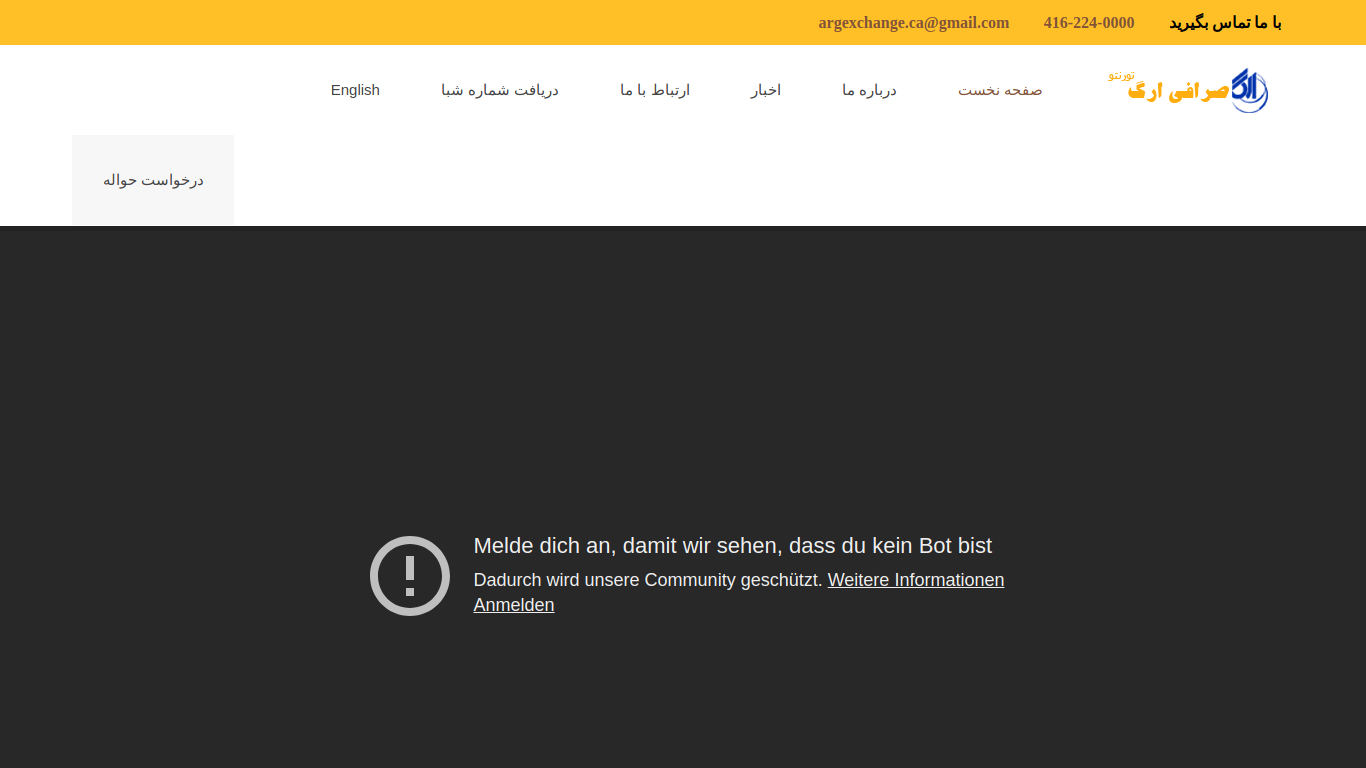Click the argexchange.ca@gmail.com email address
Viewport: 1366px width, 768px height.
click(914, 23)
